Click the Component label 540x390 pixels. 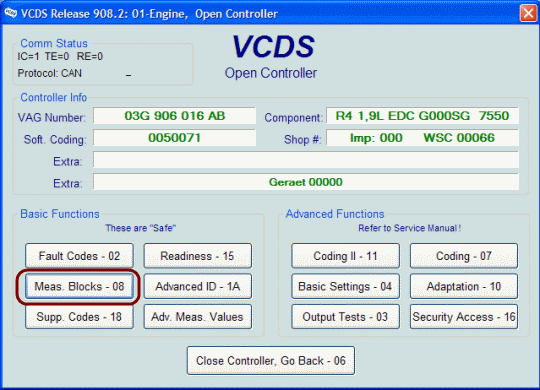(294, 118)
